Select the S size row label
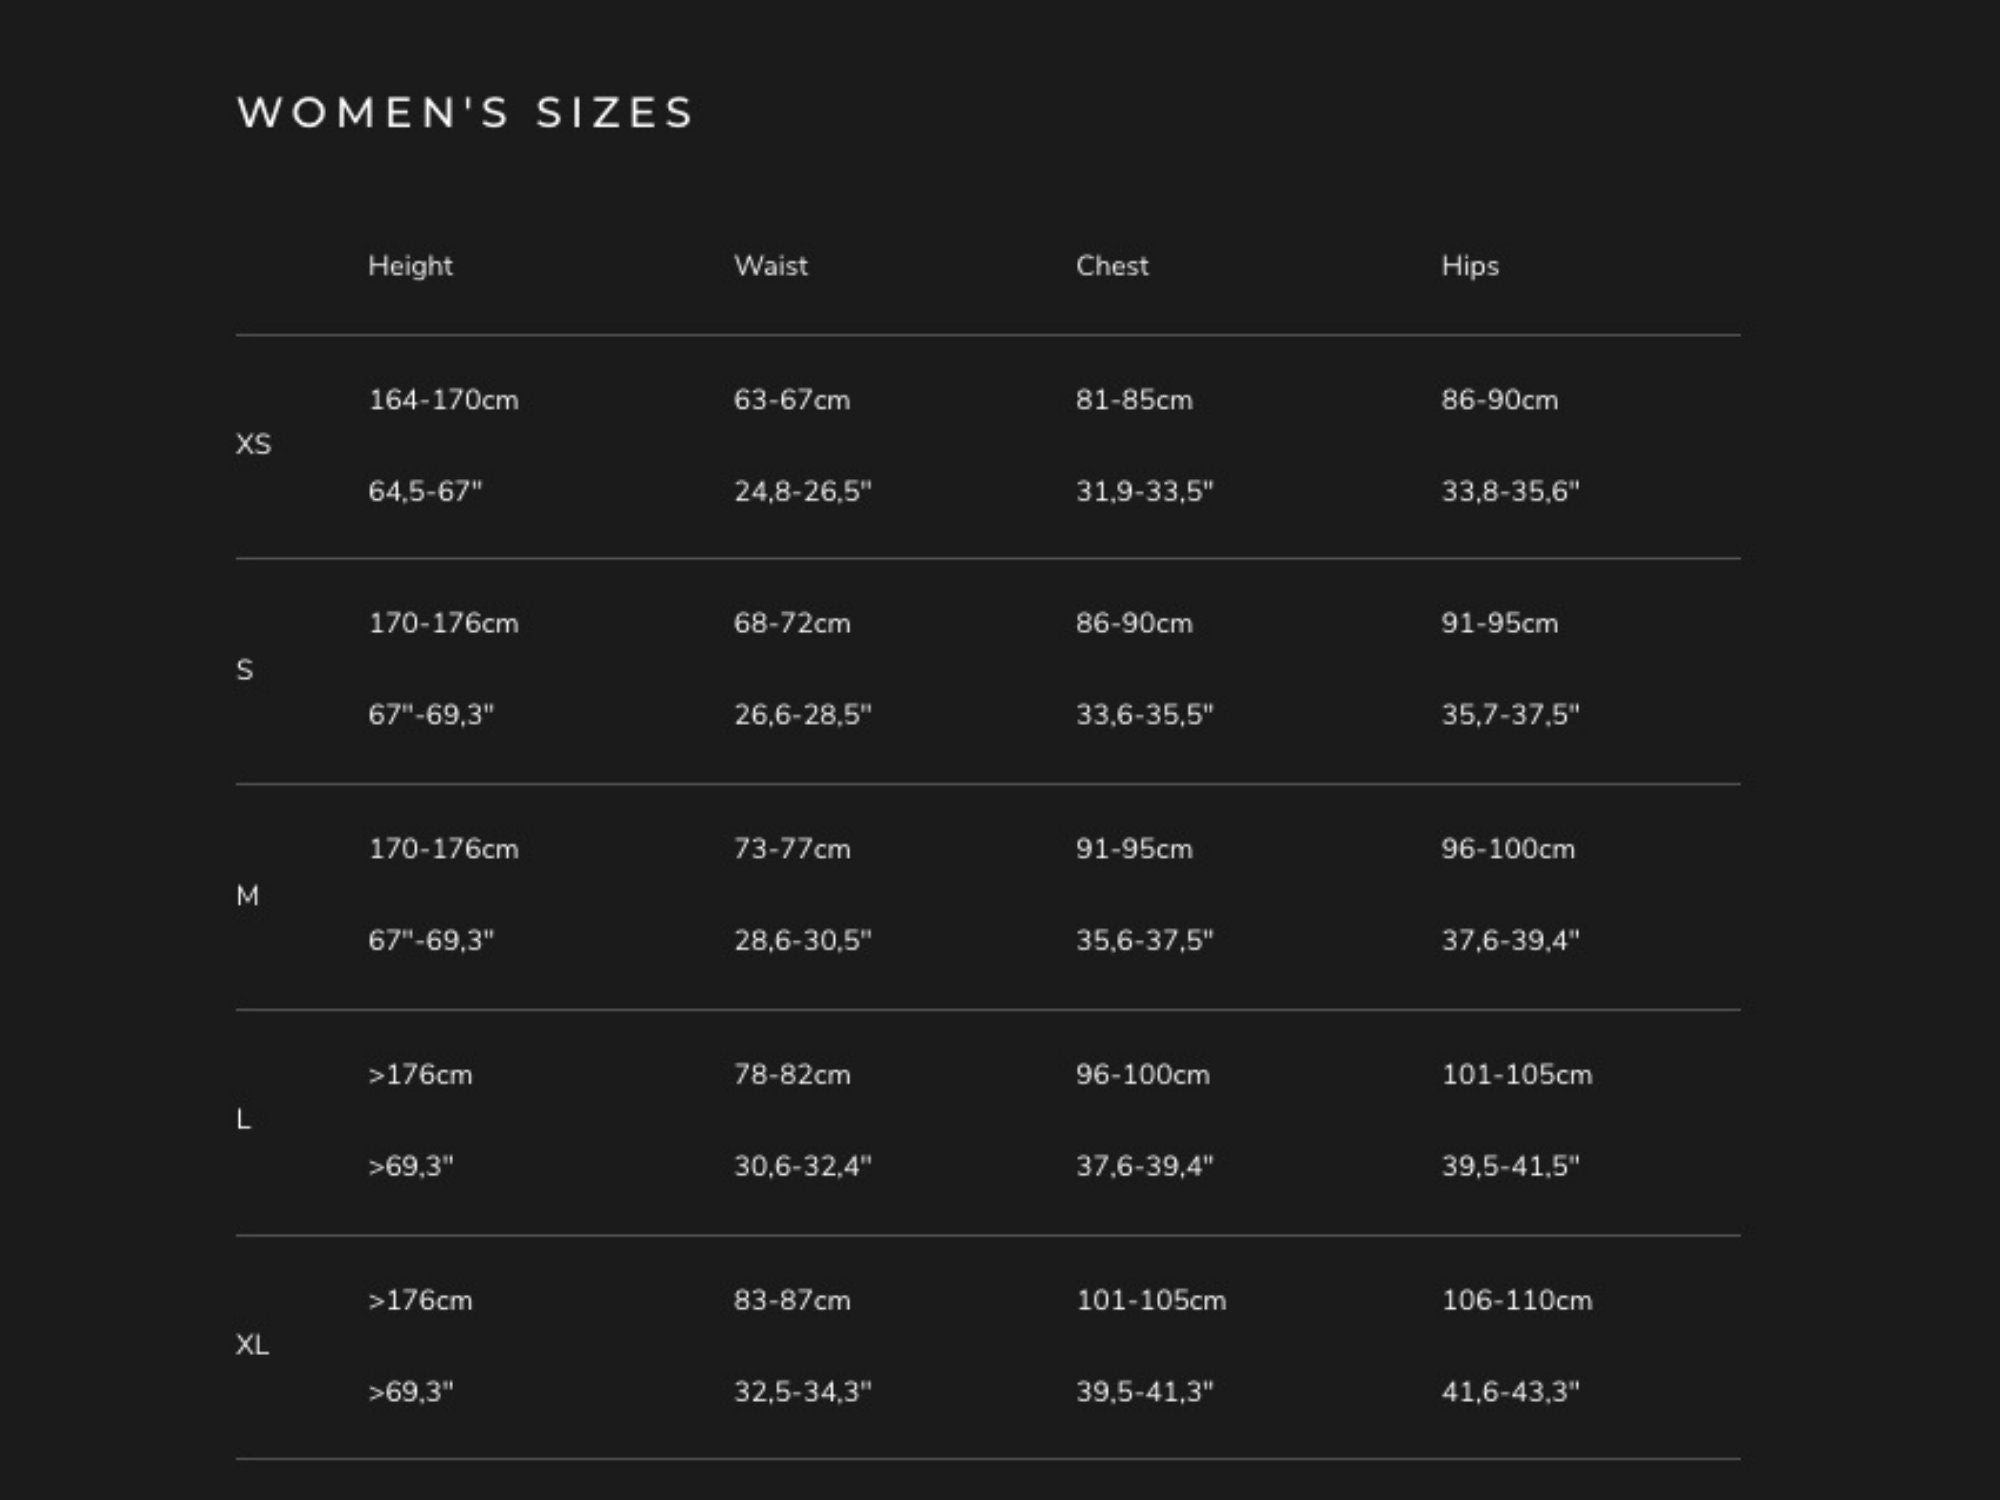The height and width of the screenshot is (1500, 2000). (x=245, y=670)
